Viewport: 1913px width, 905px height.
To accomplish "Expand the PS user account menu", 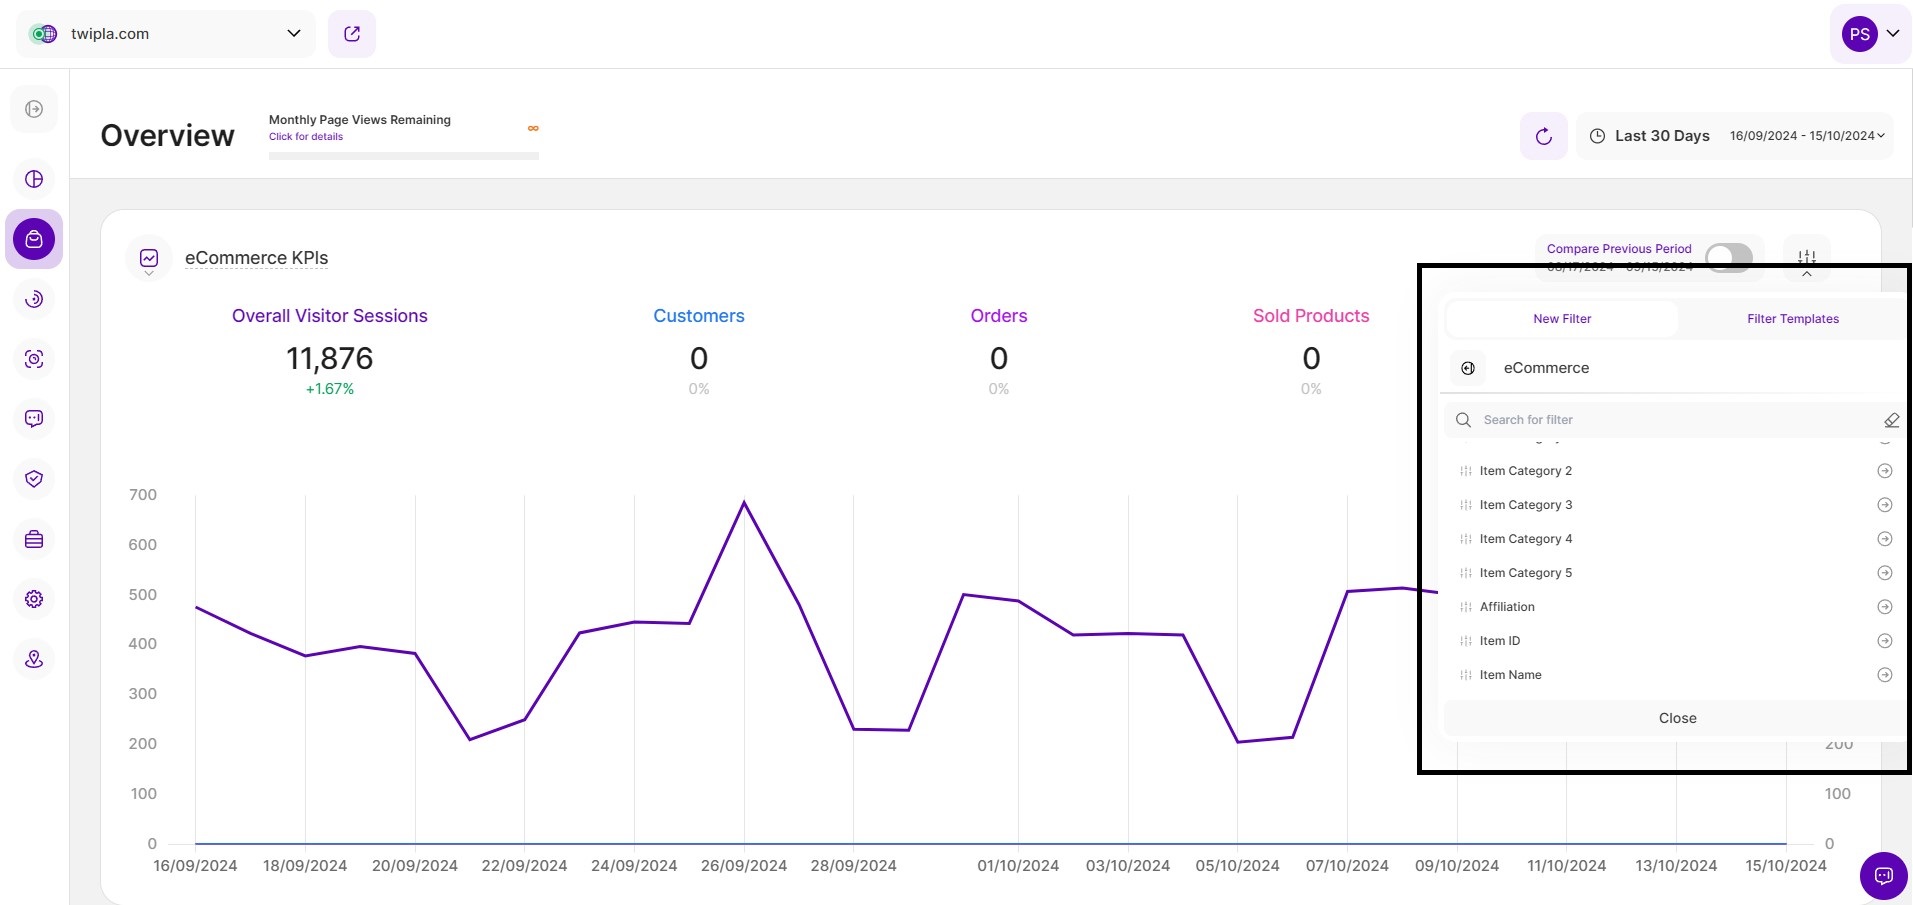I will coord(1870,34).
